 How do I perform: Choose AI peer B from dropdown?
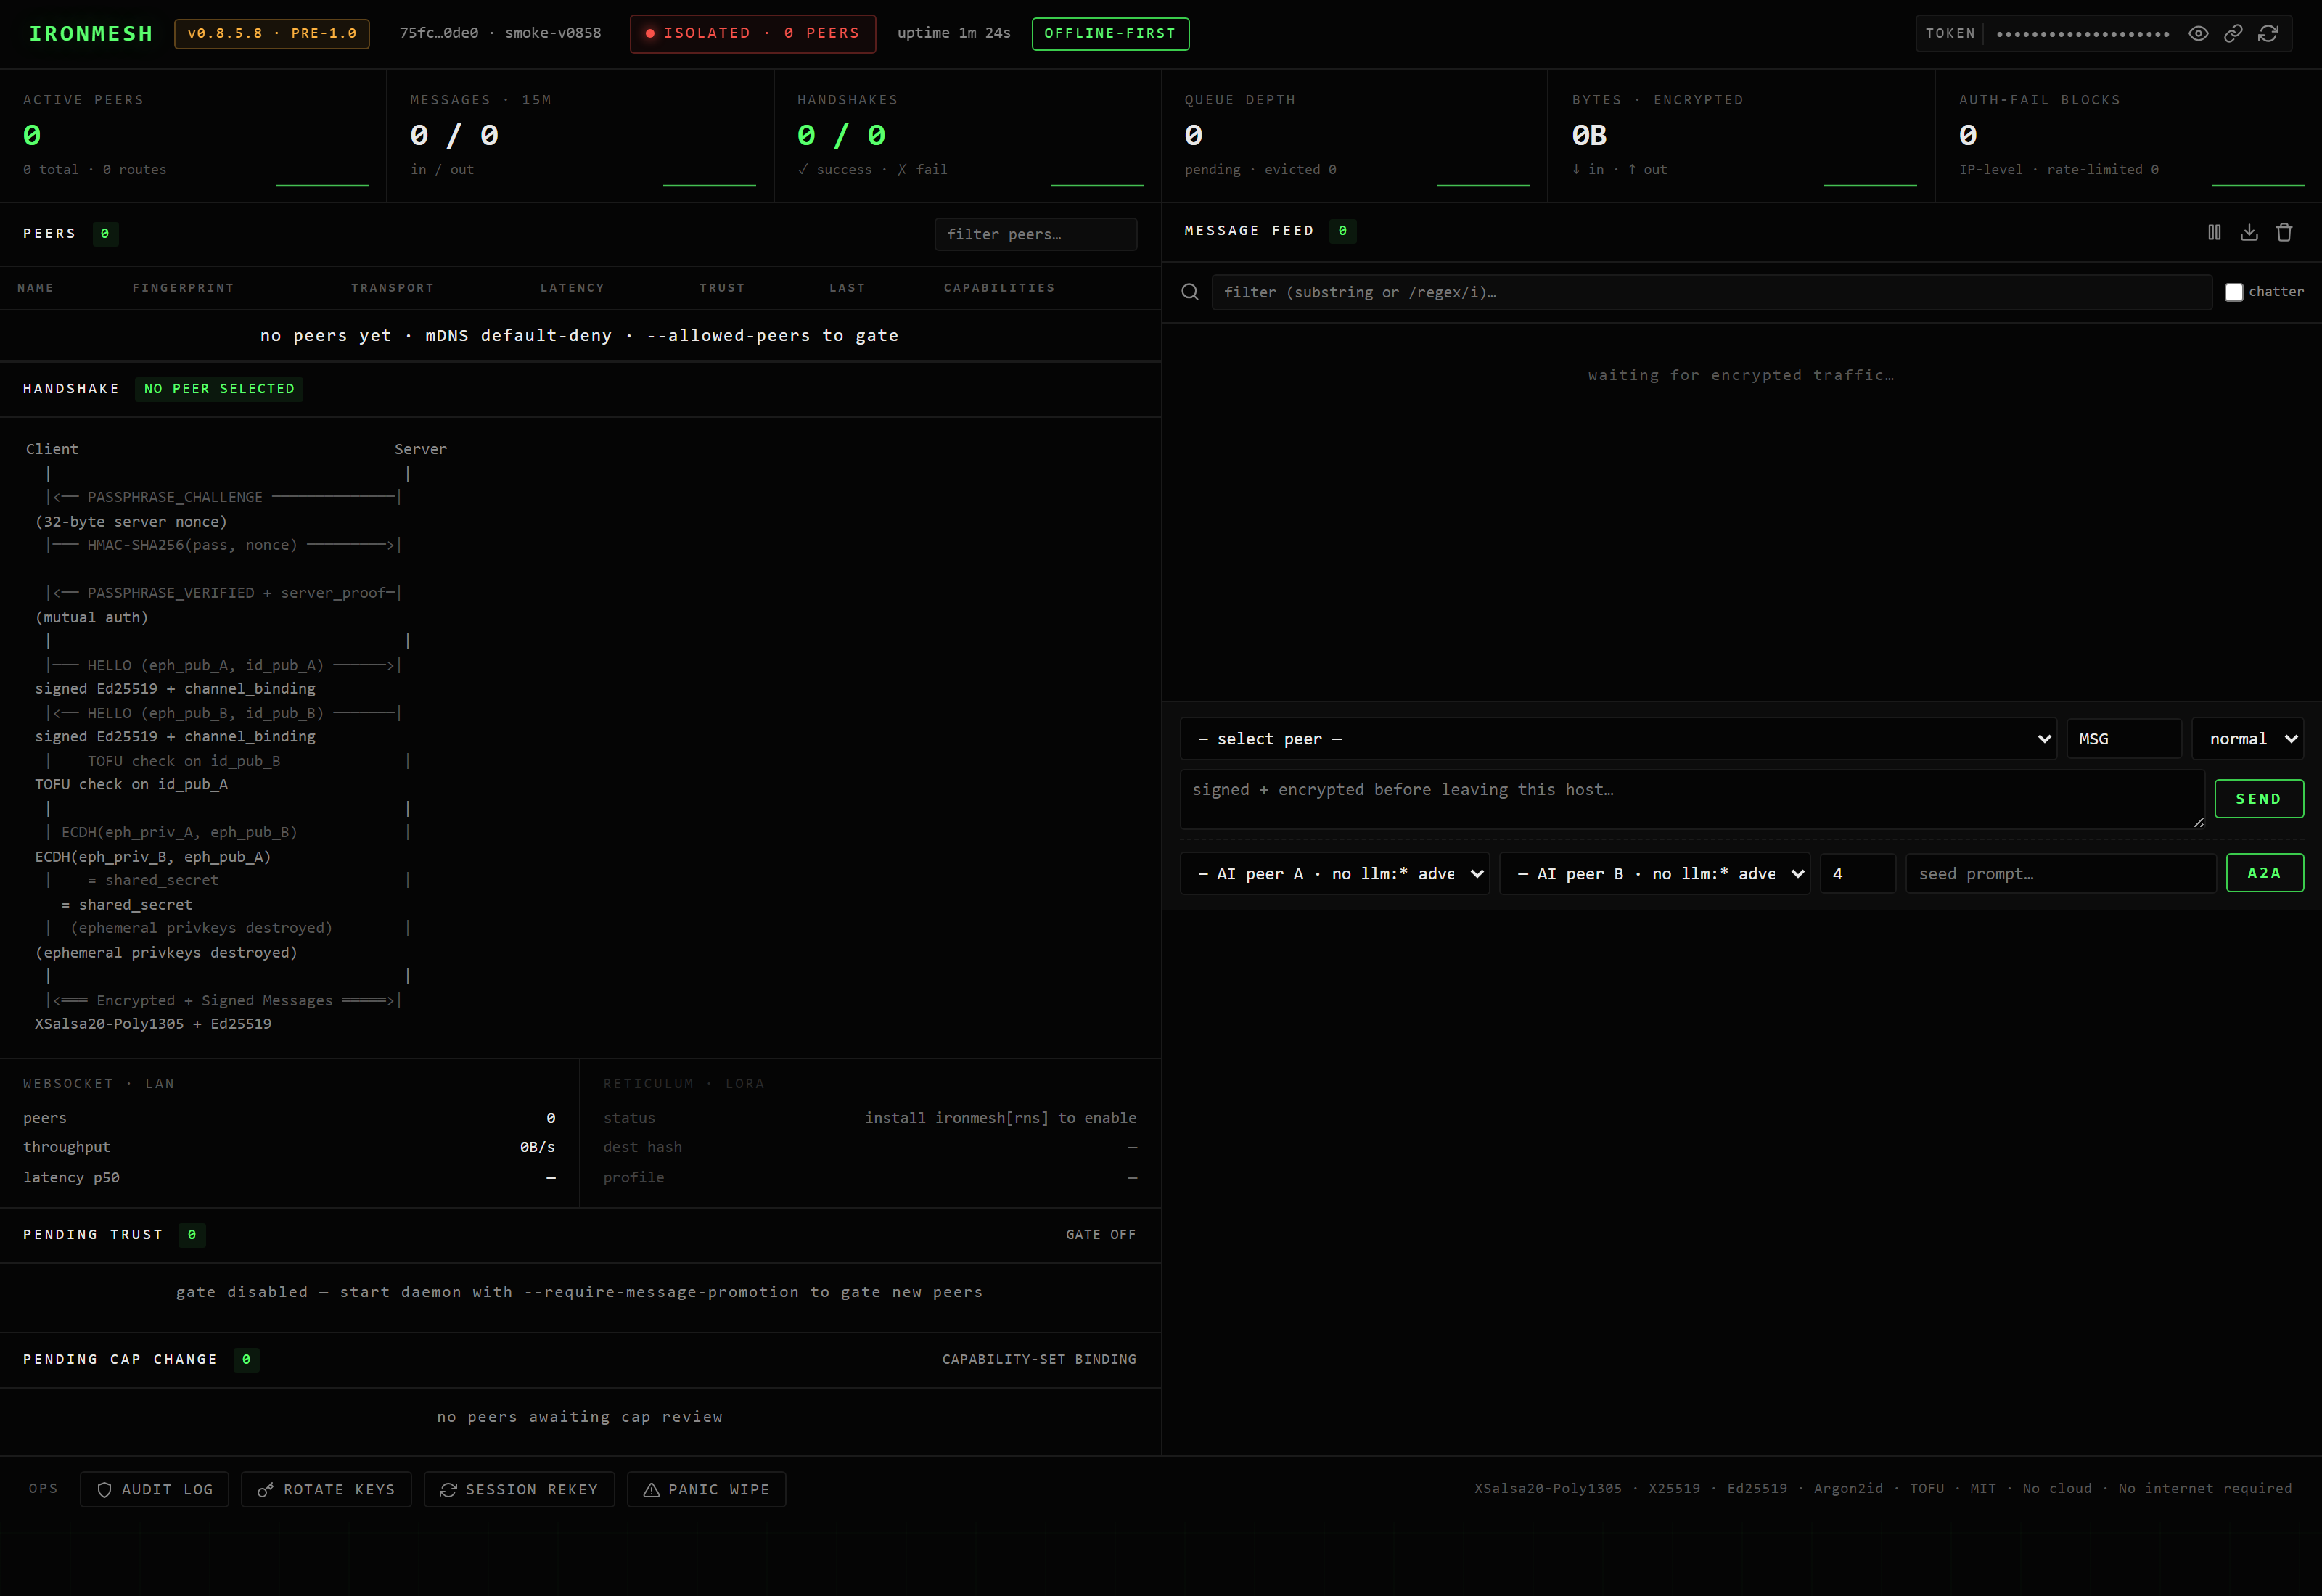click(x=1655, y=874)
